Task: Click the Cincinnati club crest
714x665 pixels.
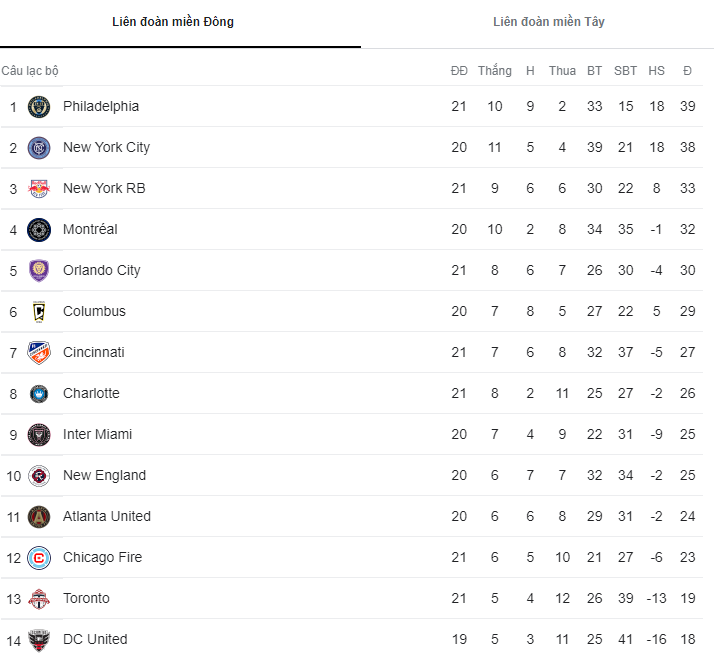Action: click(x=39, y=353)
